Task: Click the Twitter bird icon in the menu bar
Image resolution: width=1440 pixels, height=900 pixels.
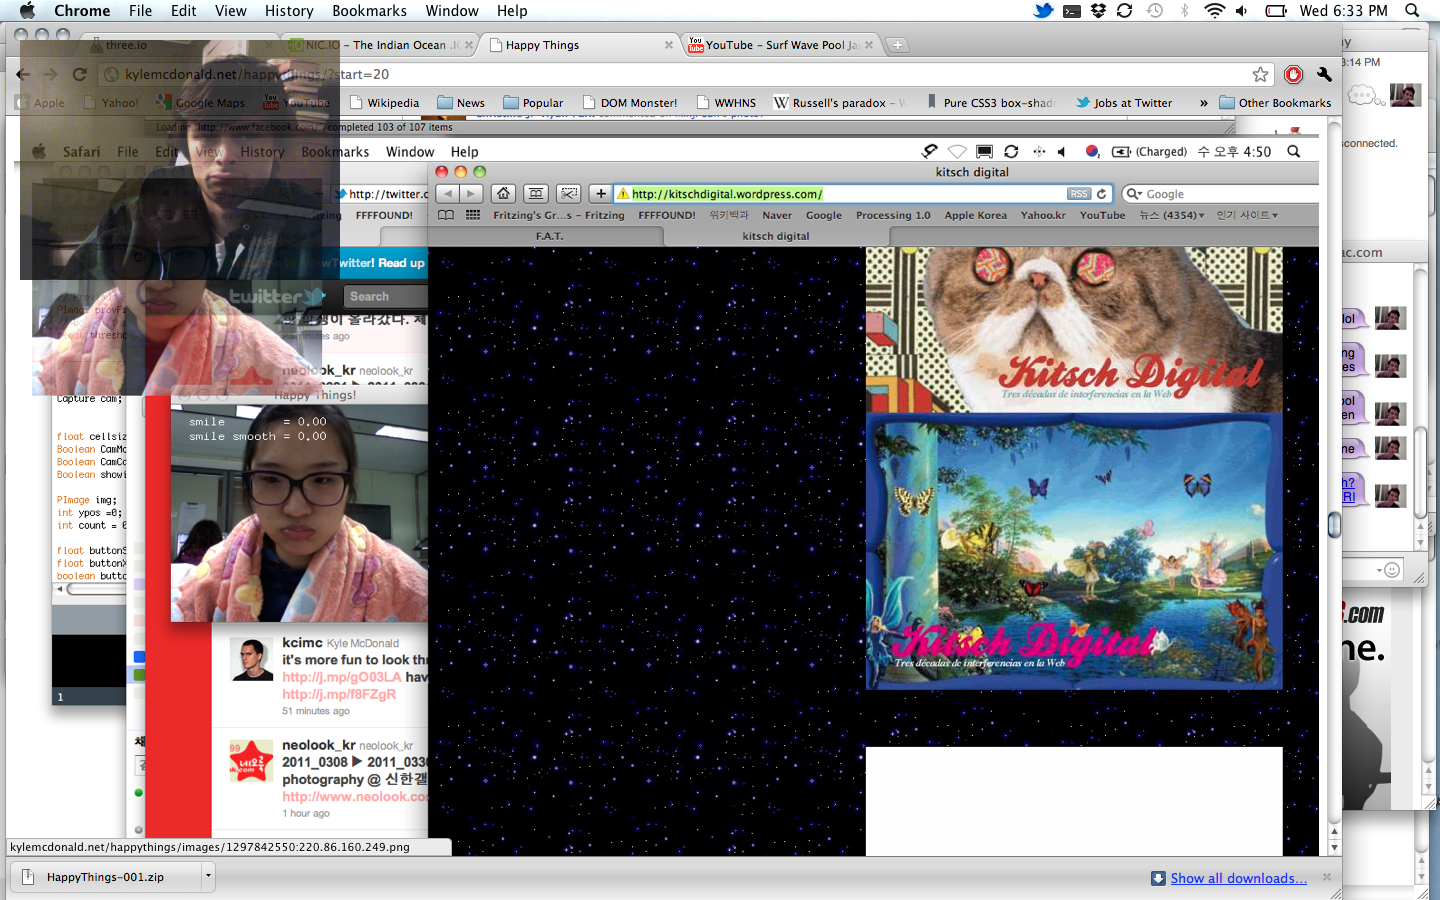Action: pos(1043,11)
